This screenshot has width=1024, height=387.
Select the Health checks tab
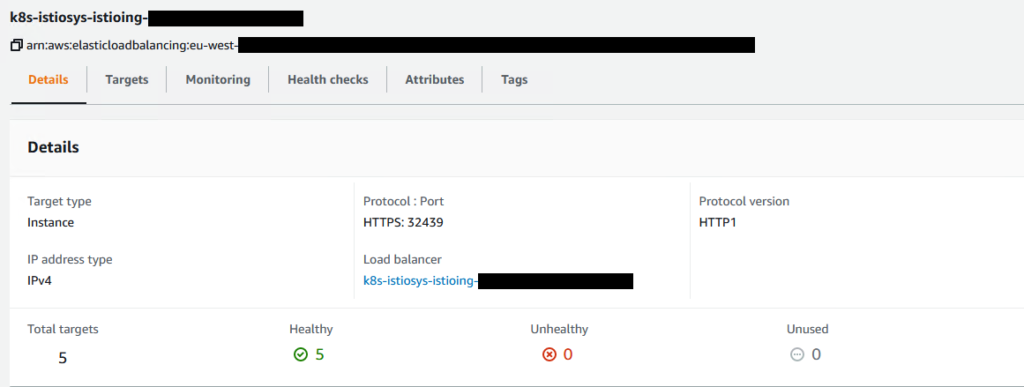click(328, 80)
